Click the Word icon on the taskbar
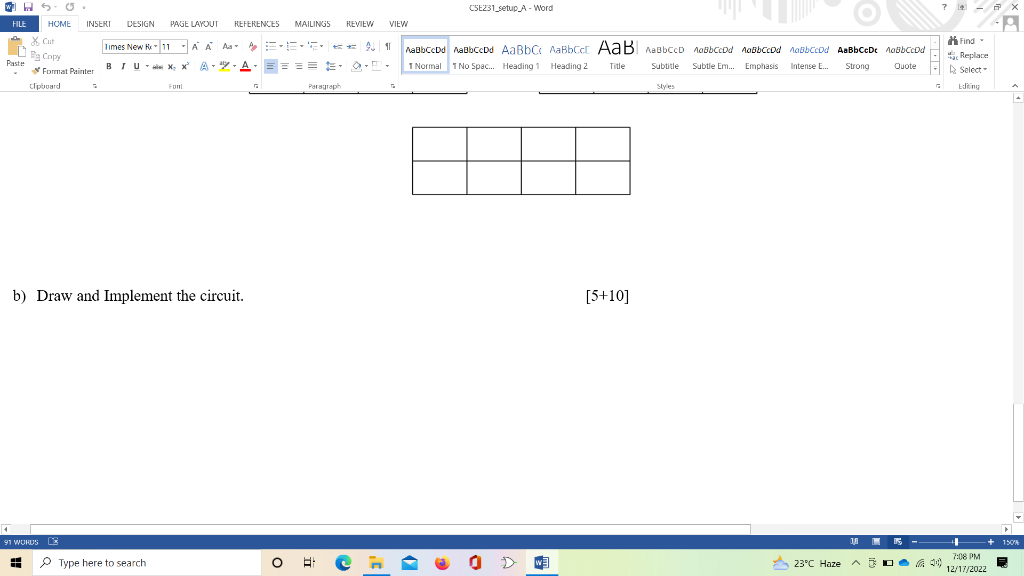This screenshot has height=576, width=1024. (541, 562)
